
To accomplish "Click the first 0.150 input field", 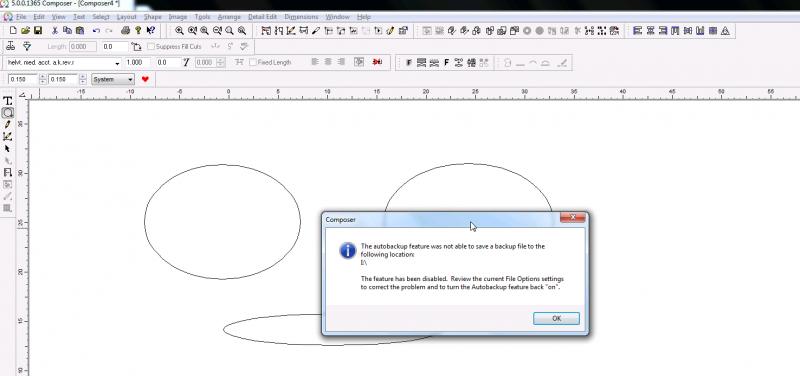I will point(23,79).
